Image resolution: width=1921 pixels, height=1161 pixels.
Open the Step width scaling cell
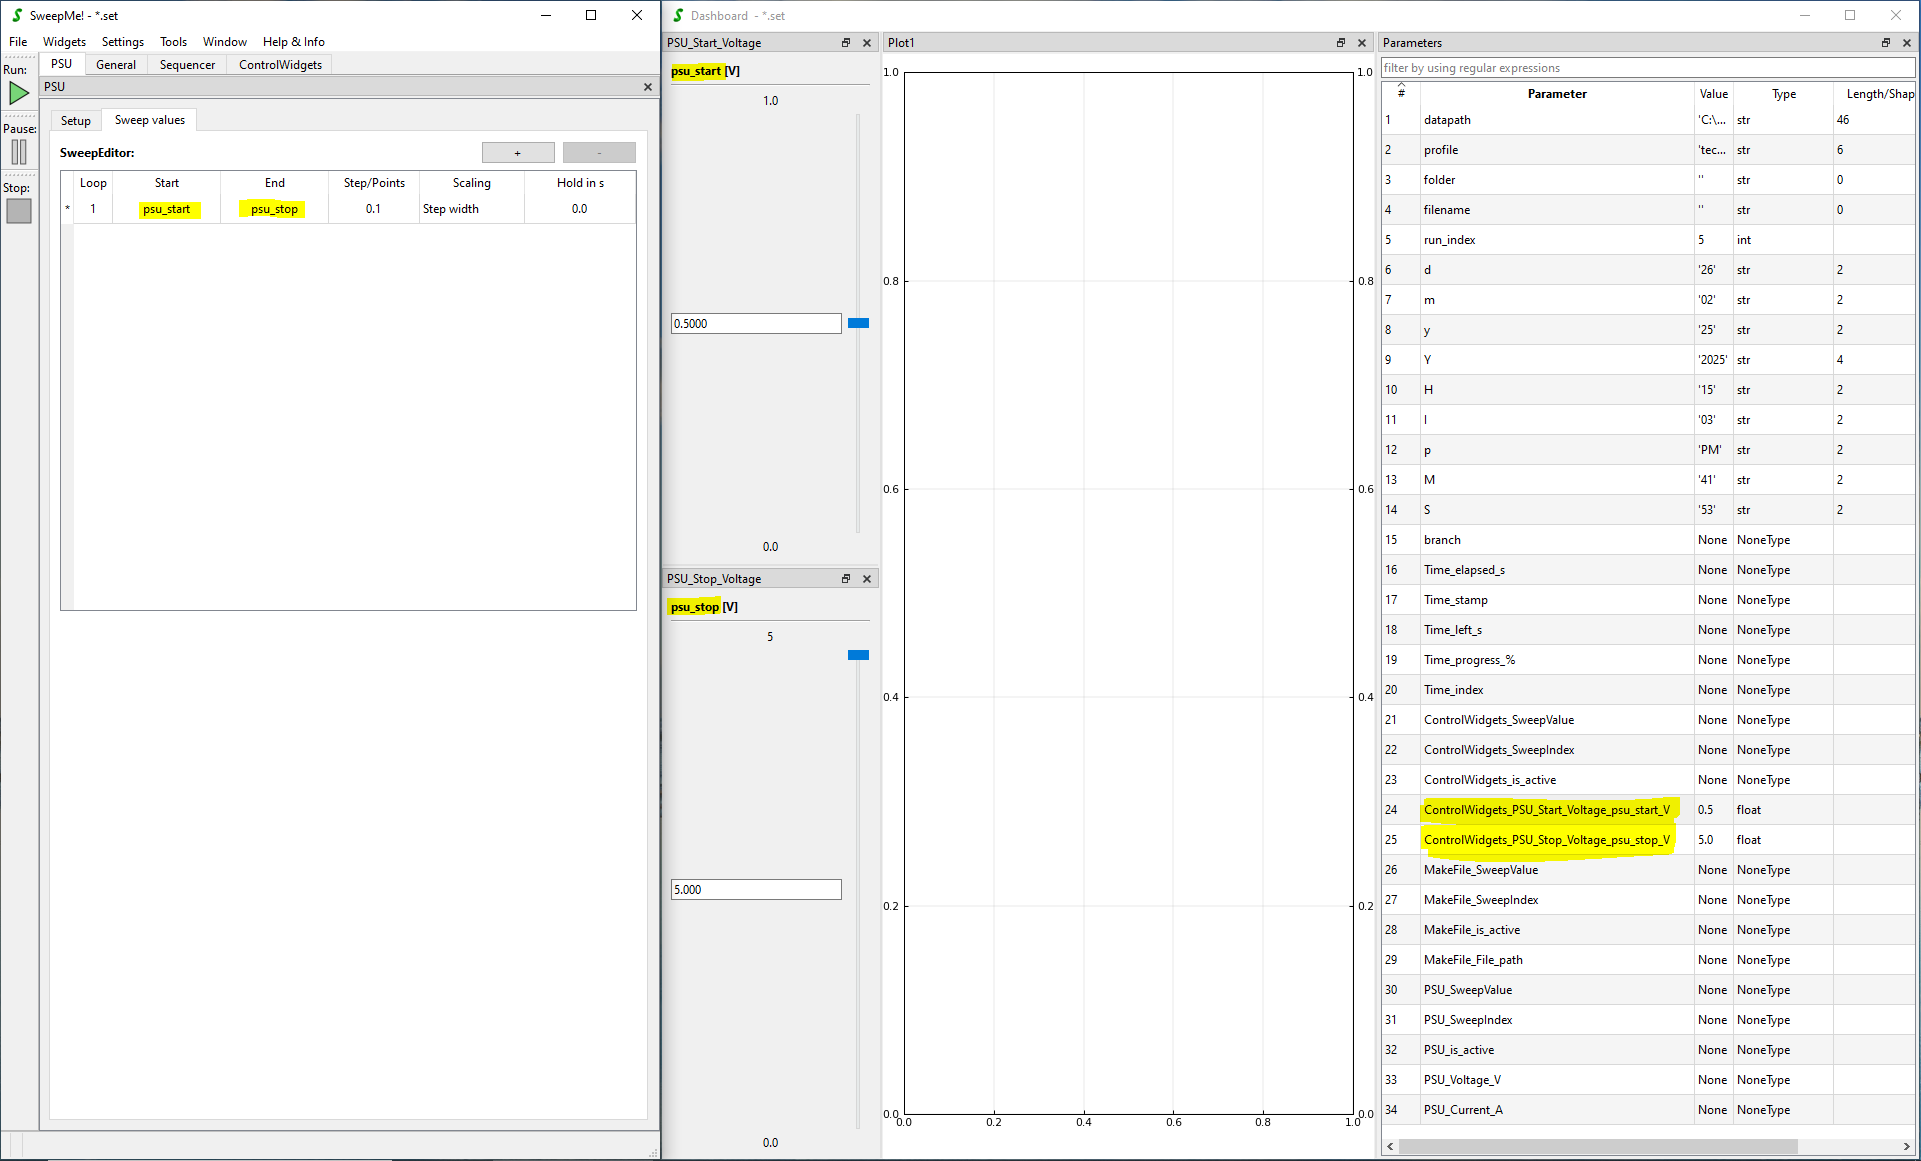(x=471, y=210)
